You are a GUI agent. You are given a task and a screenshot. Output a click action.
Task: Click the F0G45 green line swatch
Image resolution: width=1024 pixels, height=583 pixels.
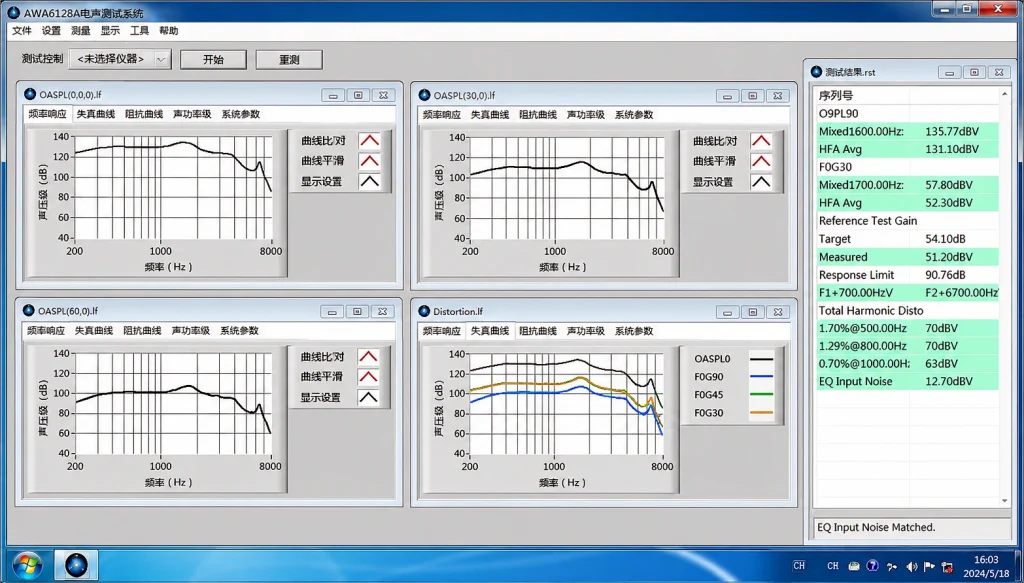coord(761,394)
